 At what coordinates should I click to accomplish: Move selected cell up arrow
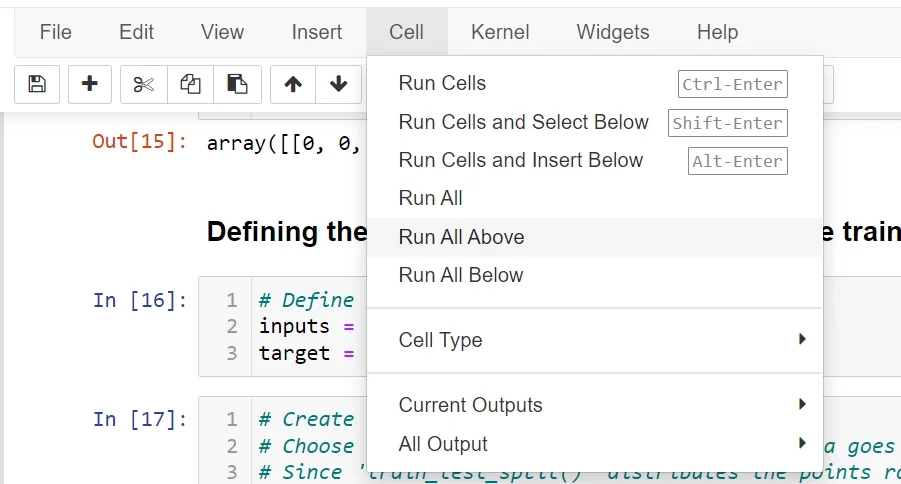(293, 84)
